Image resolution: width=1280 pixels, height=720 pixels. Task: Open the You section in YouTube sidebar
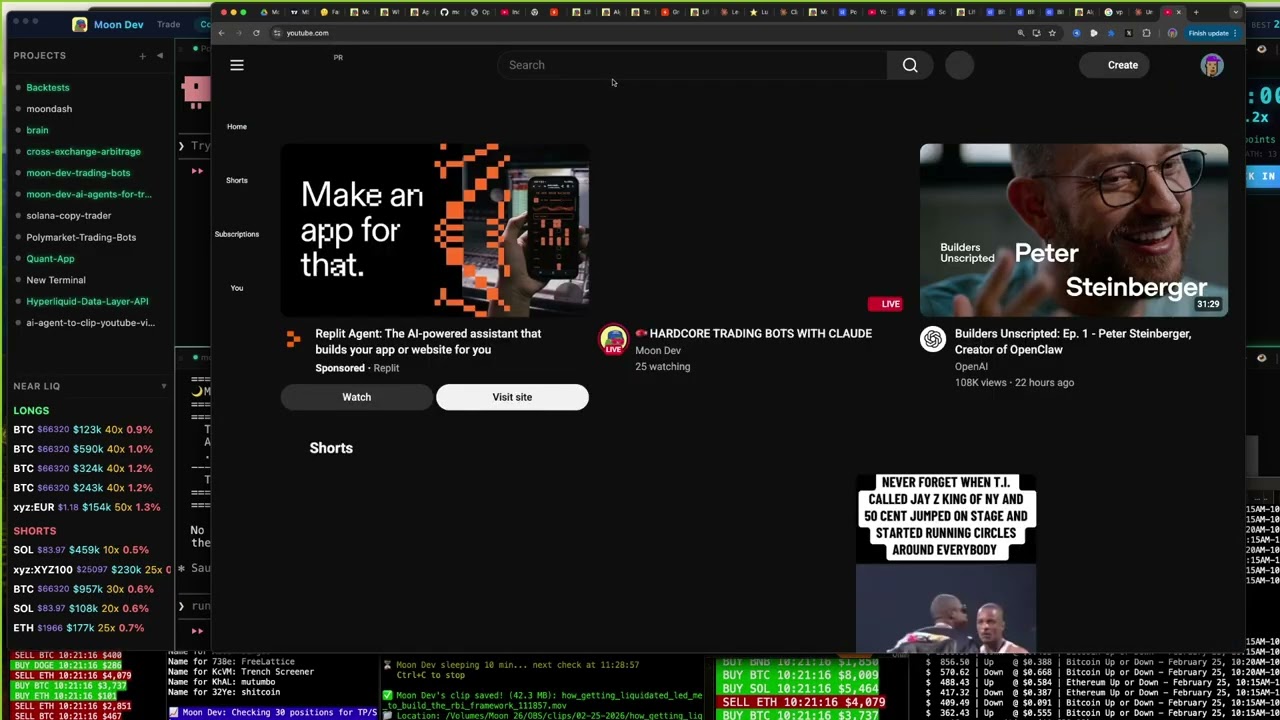(236, 288)
